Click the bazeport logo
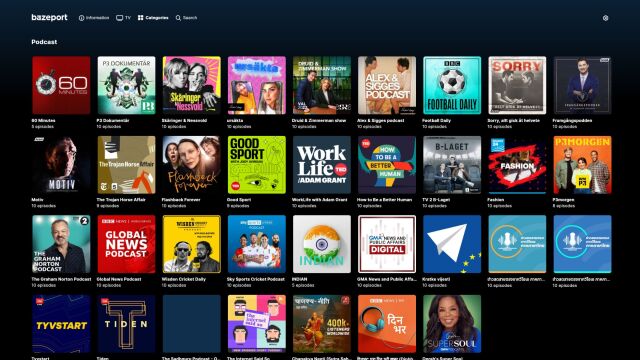Viewport: 640px width, 360px height. pos(49,18)
